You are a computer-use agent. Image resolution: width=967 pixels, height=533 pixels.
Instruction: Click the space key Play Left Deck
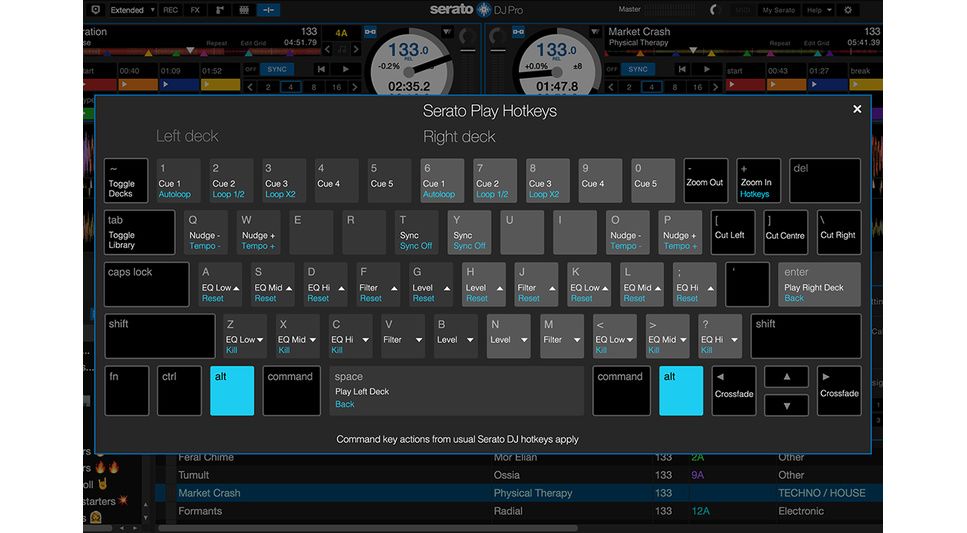click(x=457, y=390)
